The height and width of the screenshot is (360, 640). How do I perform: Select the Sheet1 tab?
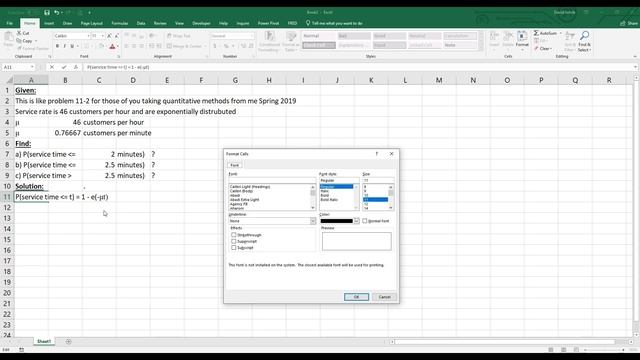44,341
